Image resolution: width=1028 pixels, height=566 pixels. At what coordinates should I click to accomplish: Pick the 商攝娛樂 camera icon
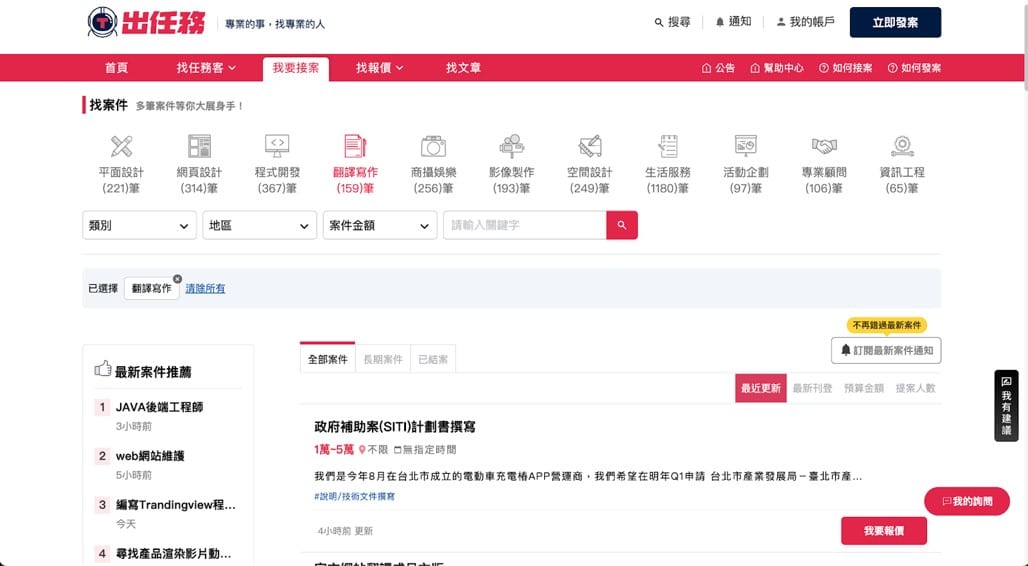click(x=433, y=147)
